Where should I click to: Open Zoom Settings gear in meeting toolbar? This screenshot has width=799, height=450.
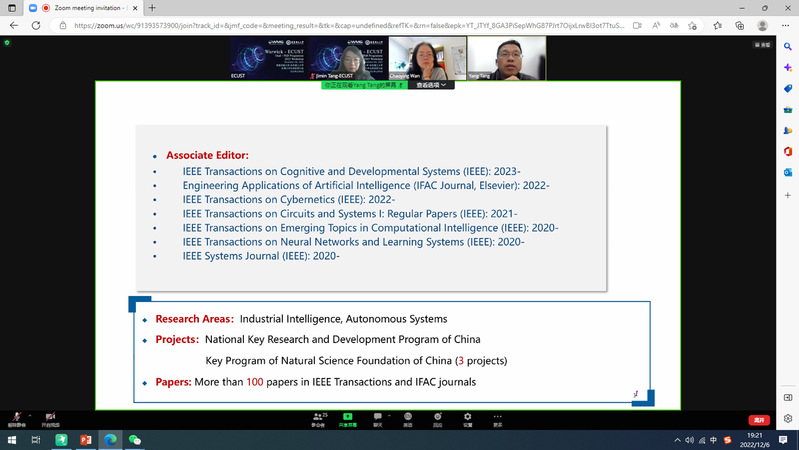pyautogui.click(x=467, y=419)
